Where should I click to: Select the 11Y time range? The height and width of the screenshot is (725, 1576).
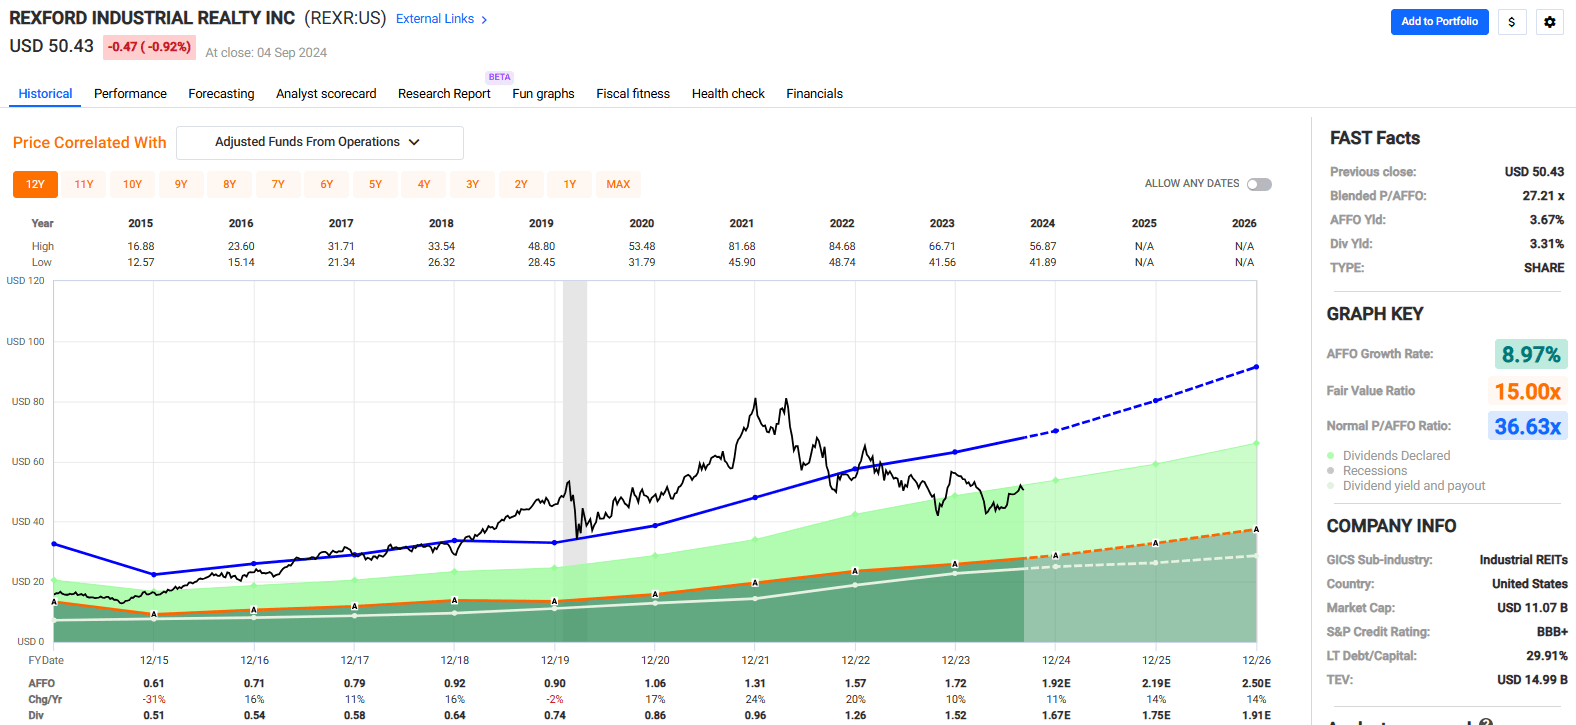84,184
